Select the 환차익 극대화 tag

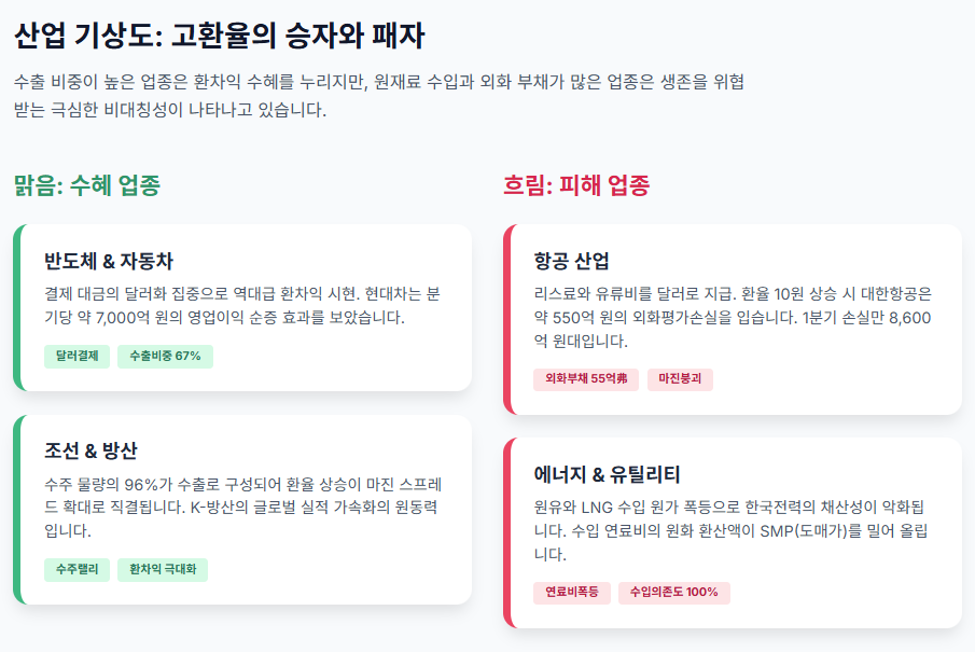162,569
